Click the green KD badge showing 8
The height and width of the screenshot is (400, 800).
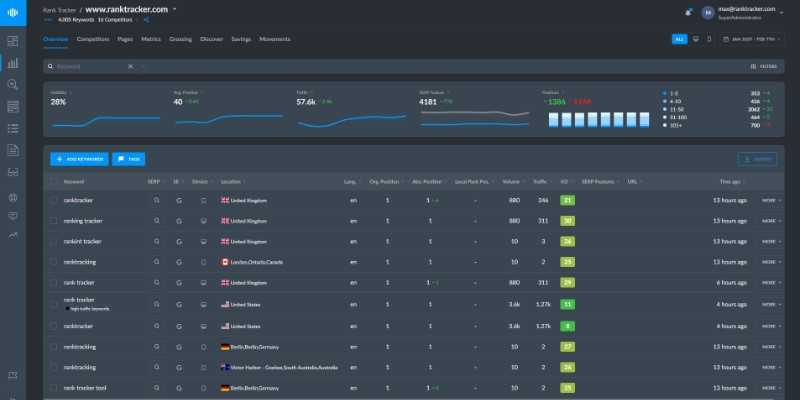click(x=567, y=326)
